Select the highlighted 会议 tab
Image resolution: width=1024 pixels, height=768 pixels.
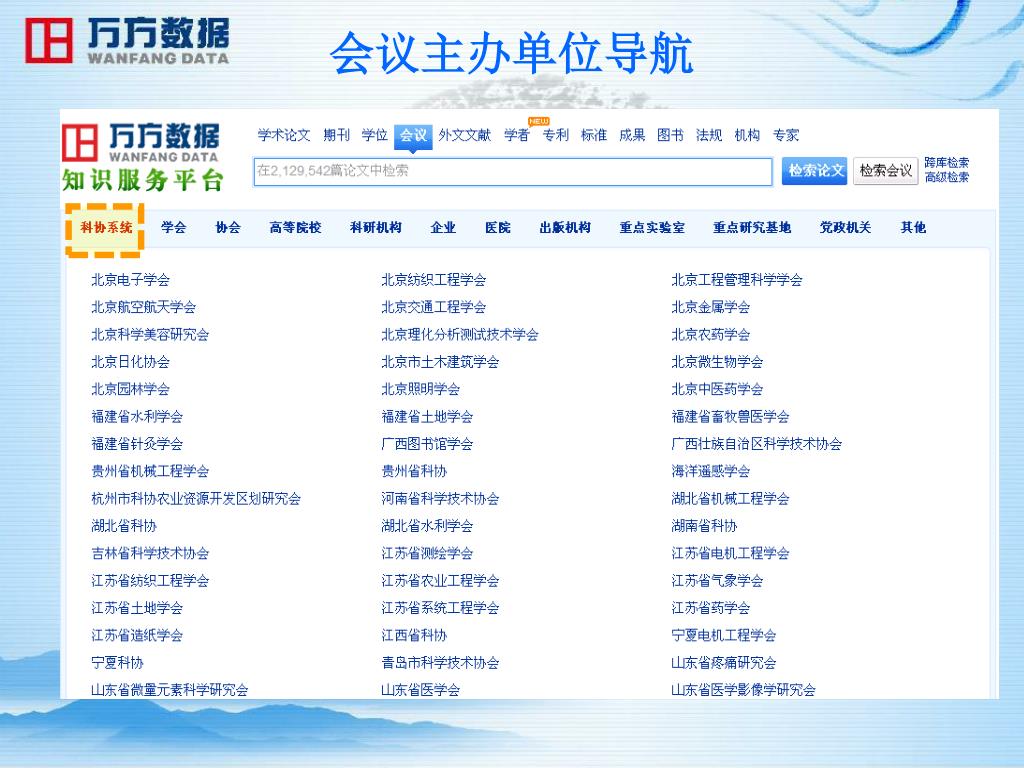(413, 136)
